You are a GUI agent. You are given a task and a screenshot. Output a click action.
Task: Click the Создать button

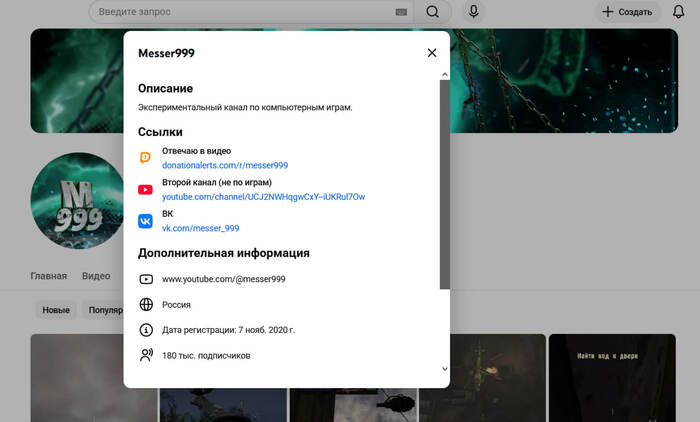627,12
